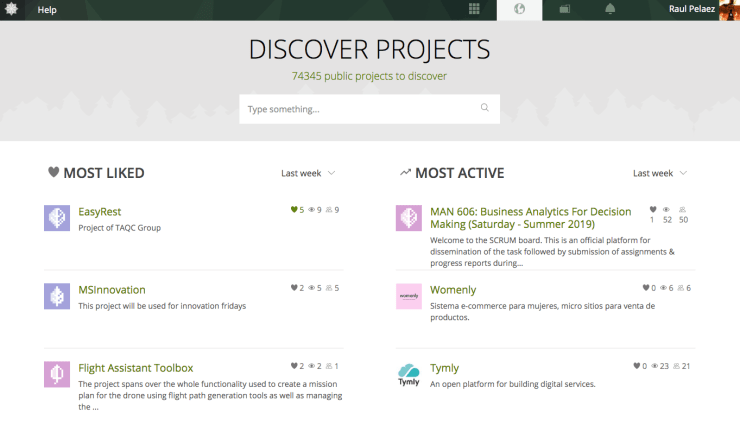This screenshot has width=740, height=426.
Task: Click the Taiga logo in the top bar
Action: pyautogui.click(x=11, y=10)
